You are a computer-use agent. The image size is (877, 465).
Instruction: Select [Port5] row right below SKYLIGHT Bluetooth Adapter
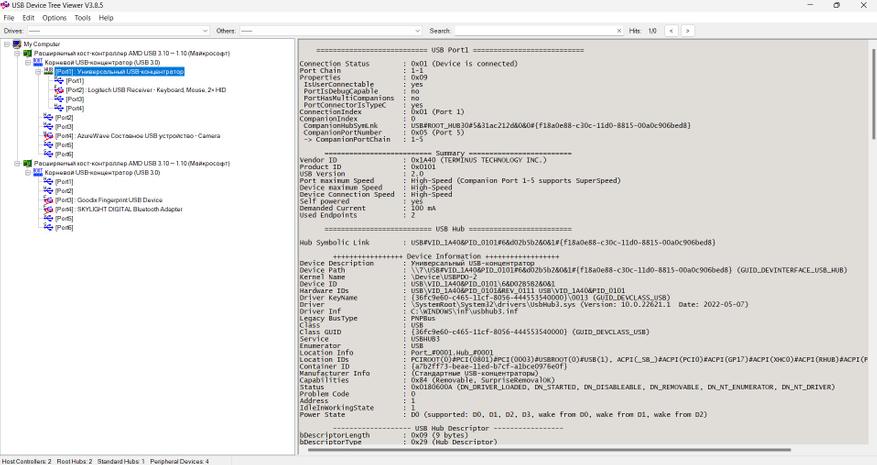tap(64, 218)
